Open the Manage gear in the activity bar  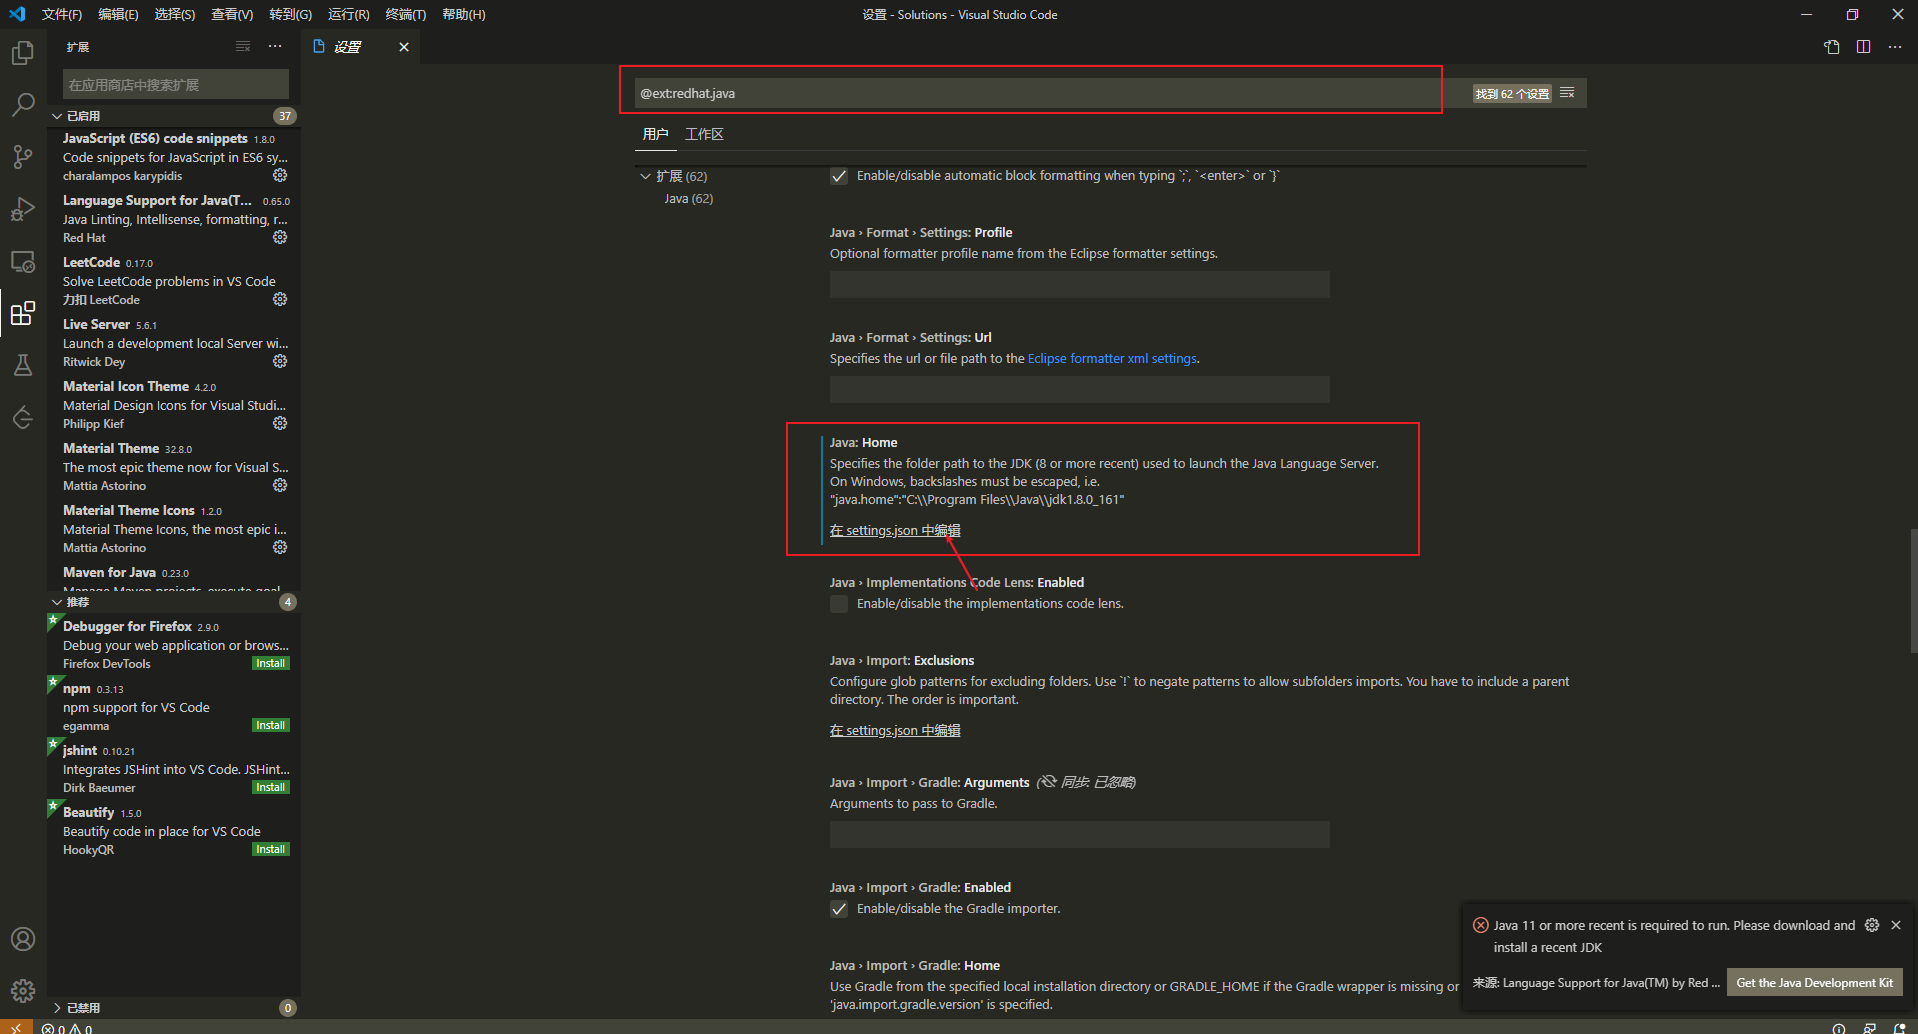(22, 991)
